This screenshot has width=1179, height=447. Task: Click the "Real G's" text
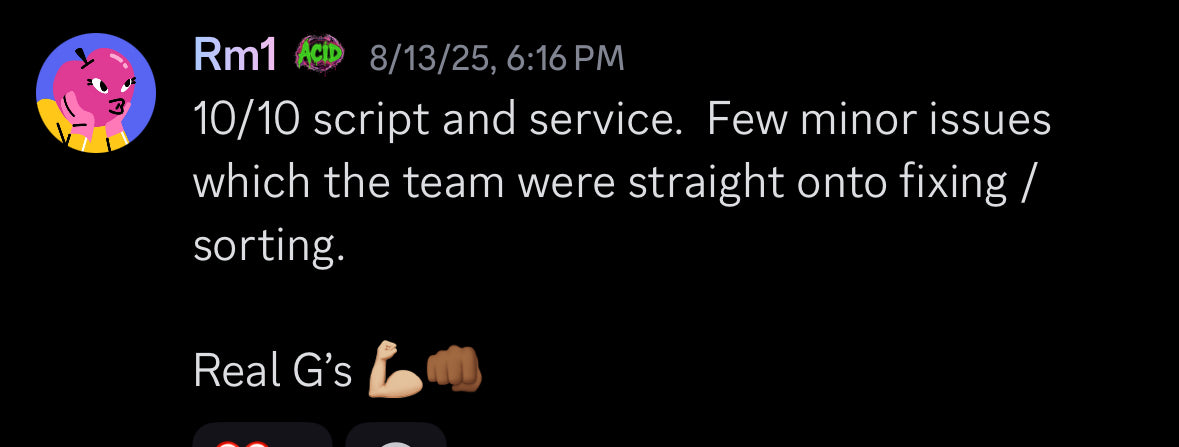pyautogui.click(x=273, y=371)
